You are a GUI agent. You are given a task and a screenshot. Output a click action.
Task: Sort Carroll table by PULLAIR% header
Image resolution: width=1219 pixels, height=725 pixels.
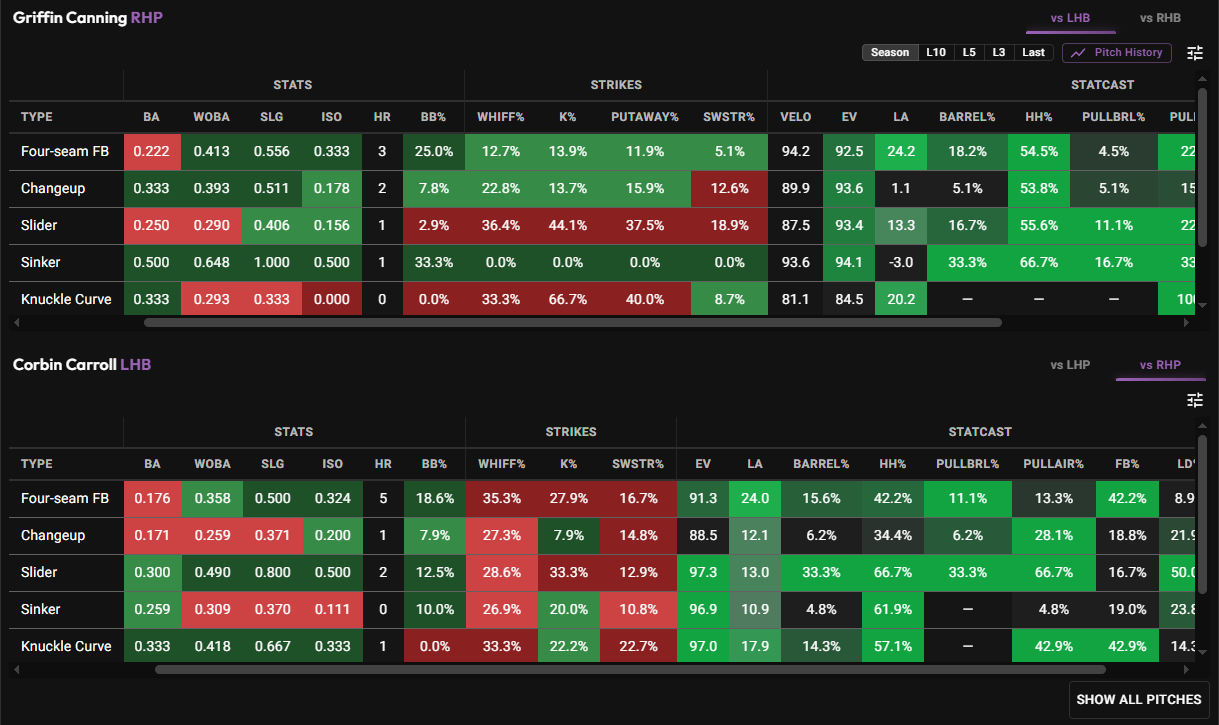1053,464
